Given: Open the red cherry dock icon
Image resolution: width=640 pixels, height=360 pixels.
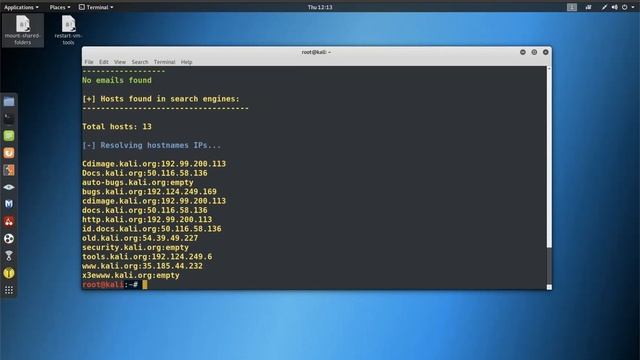Looking at the screenshot, I should point(9,221).
